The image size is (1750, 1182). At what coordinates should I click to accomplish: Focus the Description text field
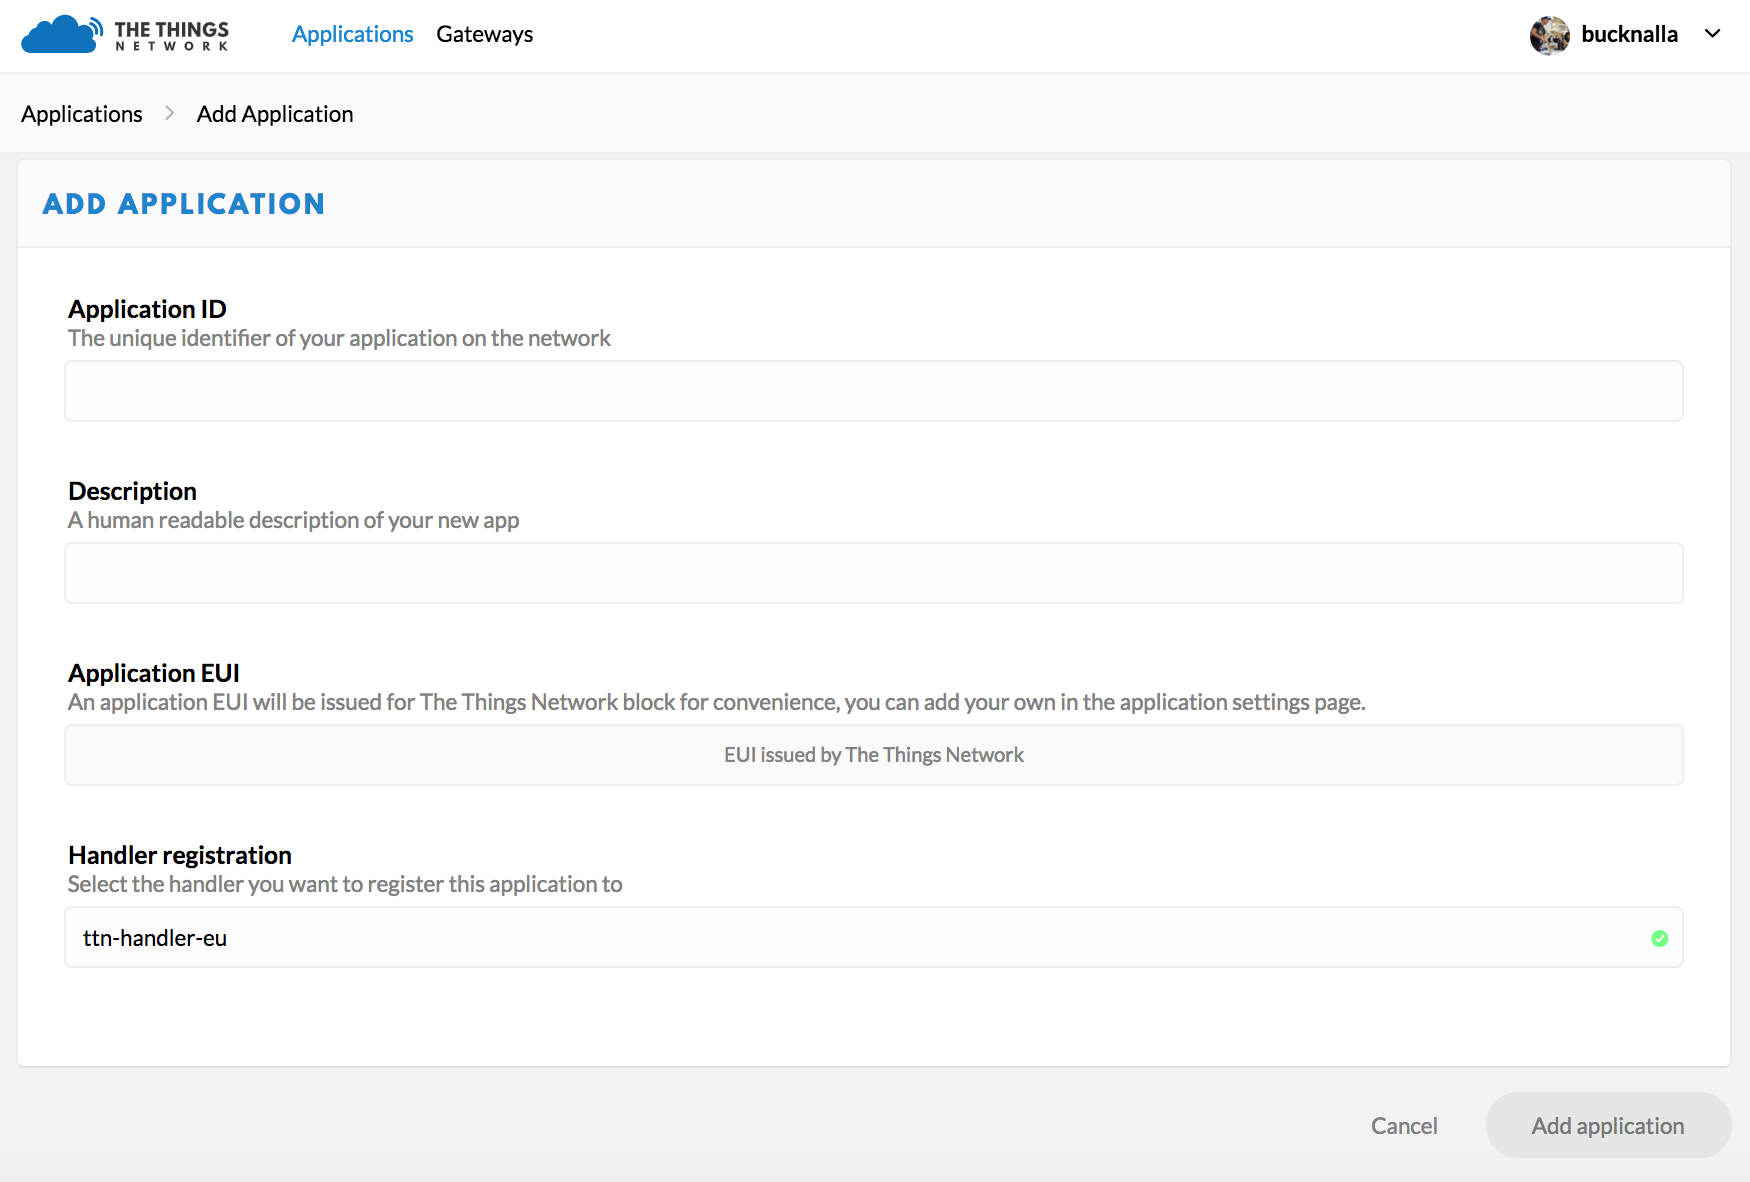[872, 574]
